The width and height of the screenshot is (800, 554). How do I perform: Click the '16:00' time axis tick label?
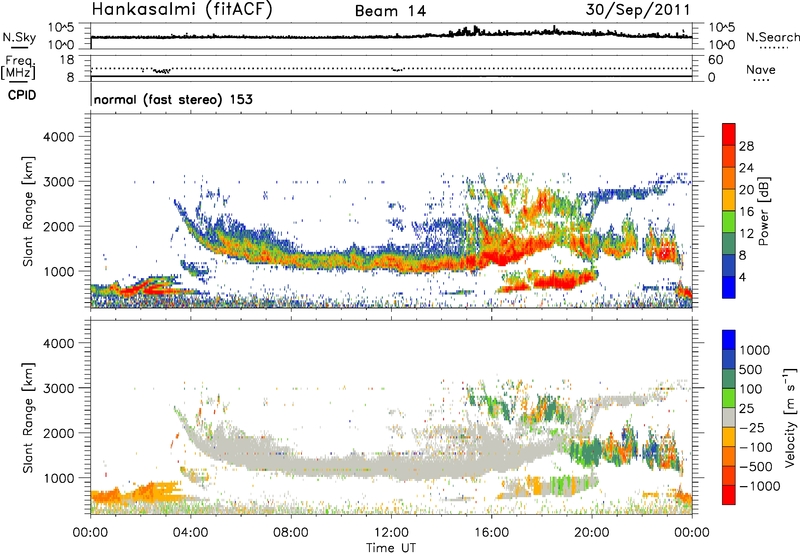point(491,533)
